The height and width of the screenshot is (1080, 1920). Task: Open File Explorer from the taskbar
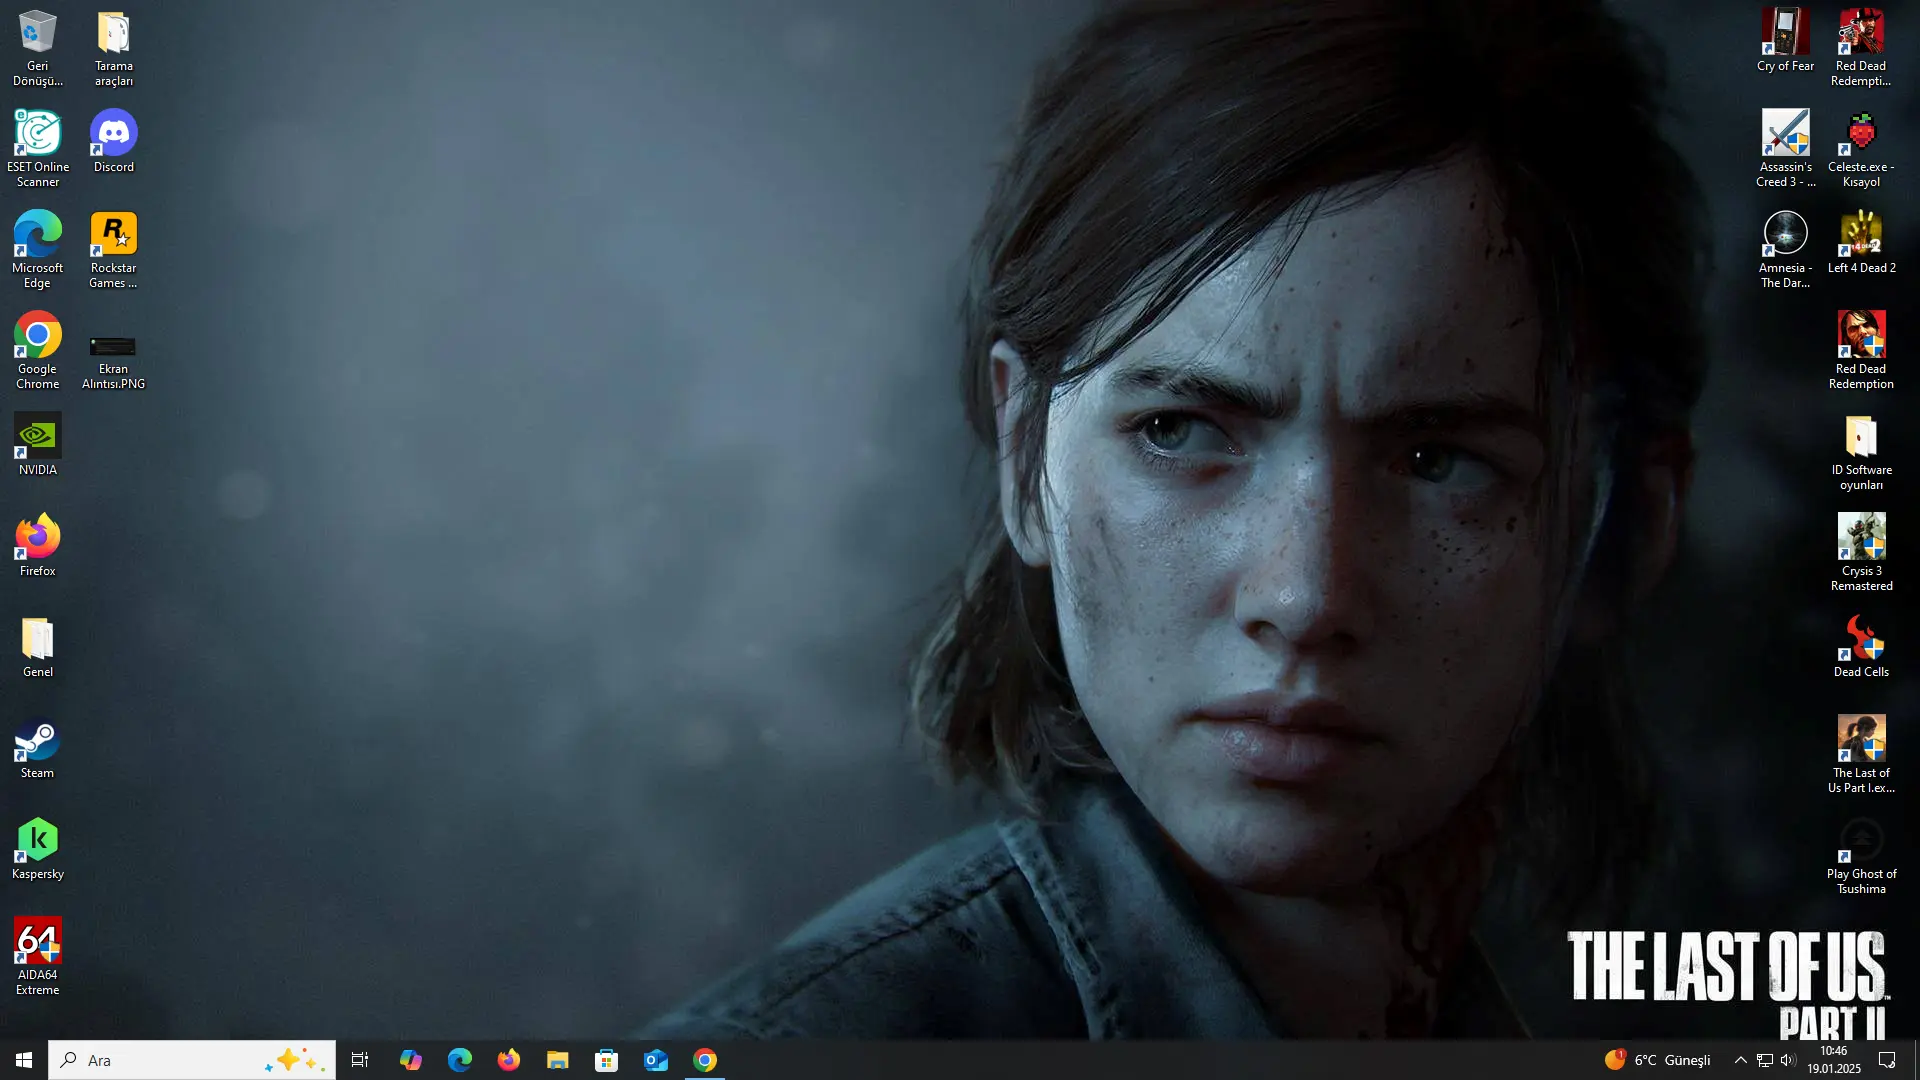[557, 1060]
